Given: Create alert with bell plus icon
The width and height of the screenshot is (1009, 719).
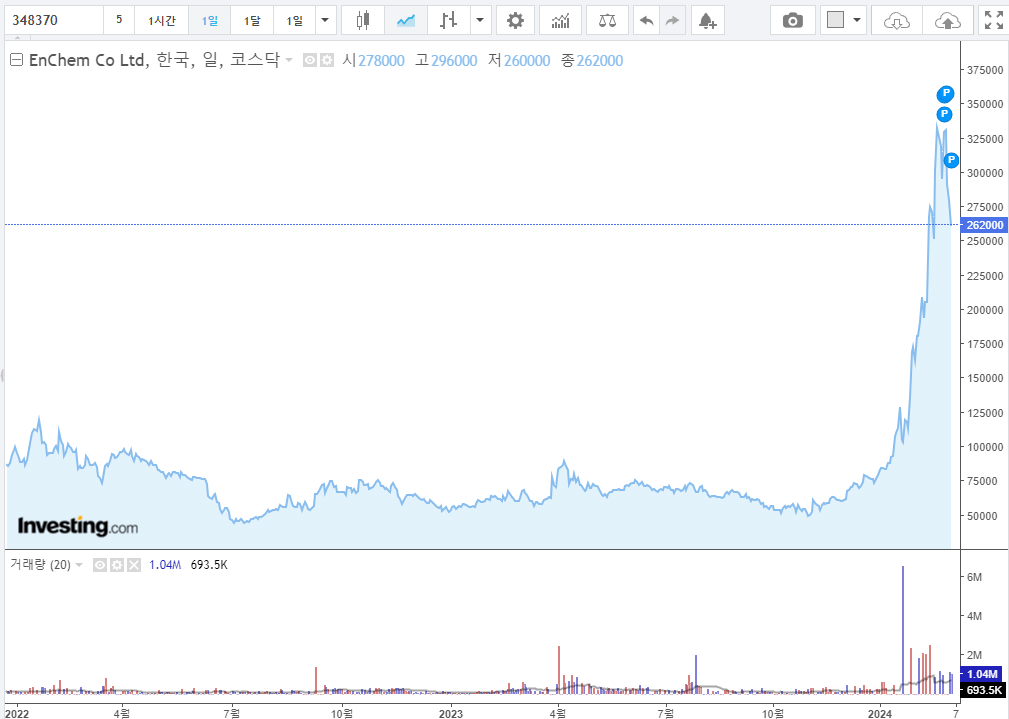Looking at the screenshot, I should point(707,20).
